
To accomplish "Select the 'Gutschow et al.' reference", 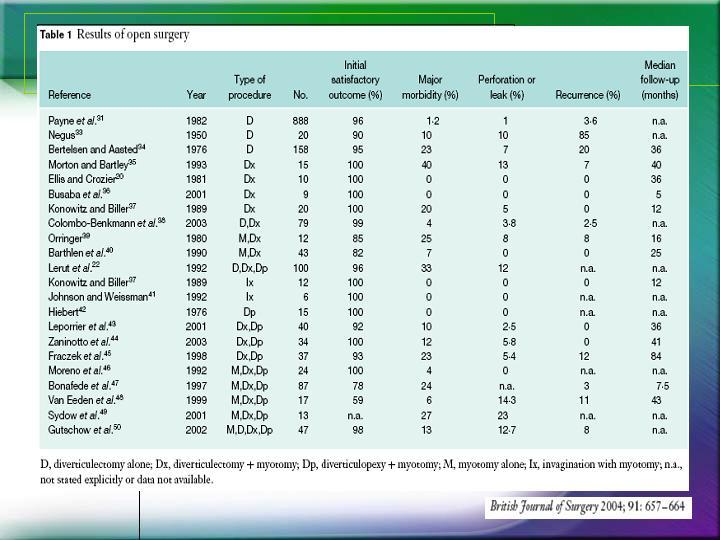I will [84, 430].
